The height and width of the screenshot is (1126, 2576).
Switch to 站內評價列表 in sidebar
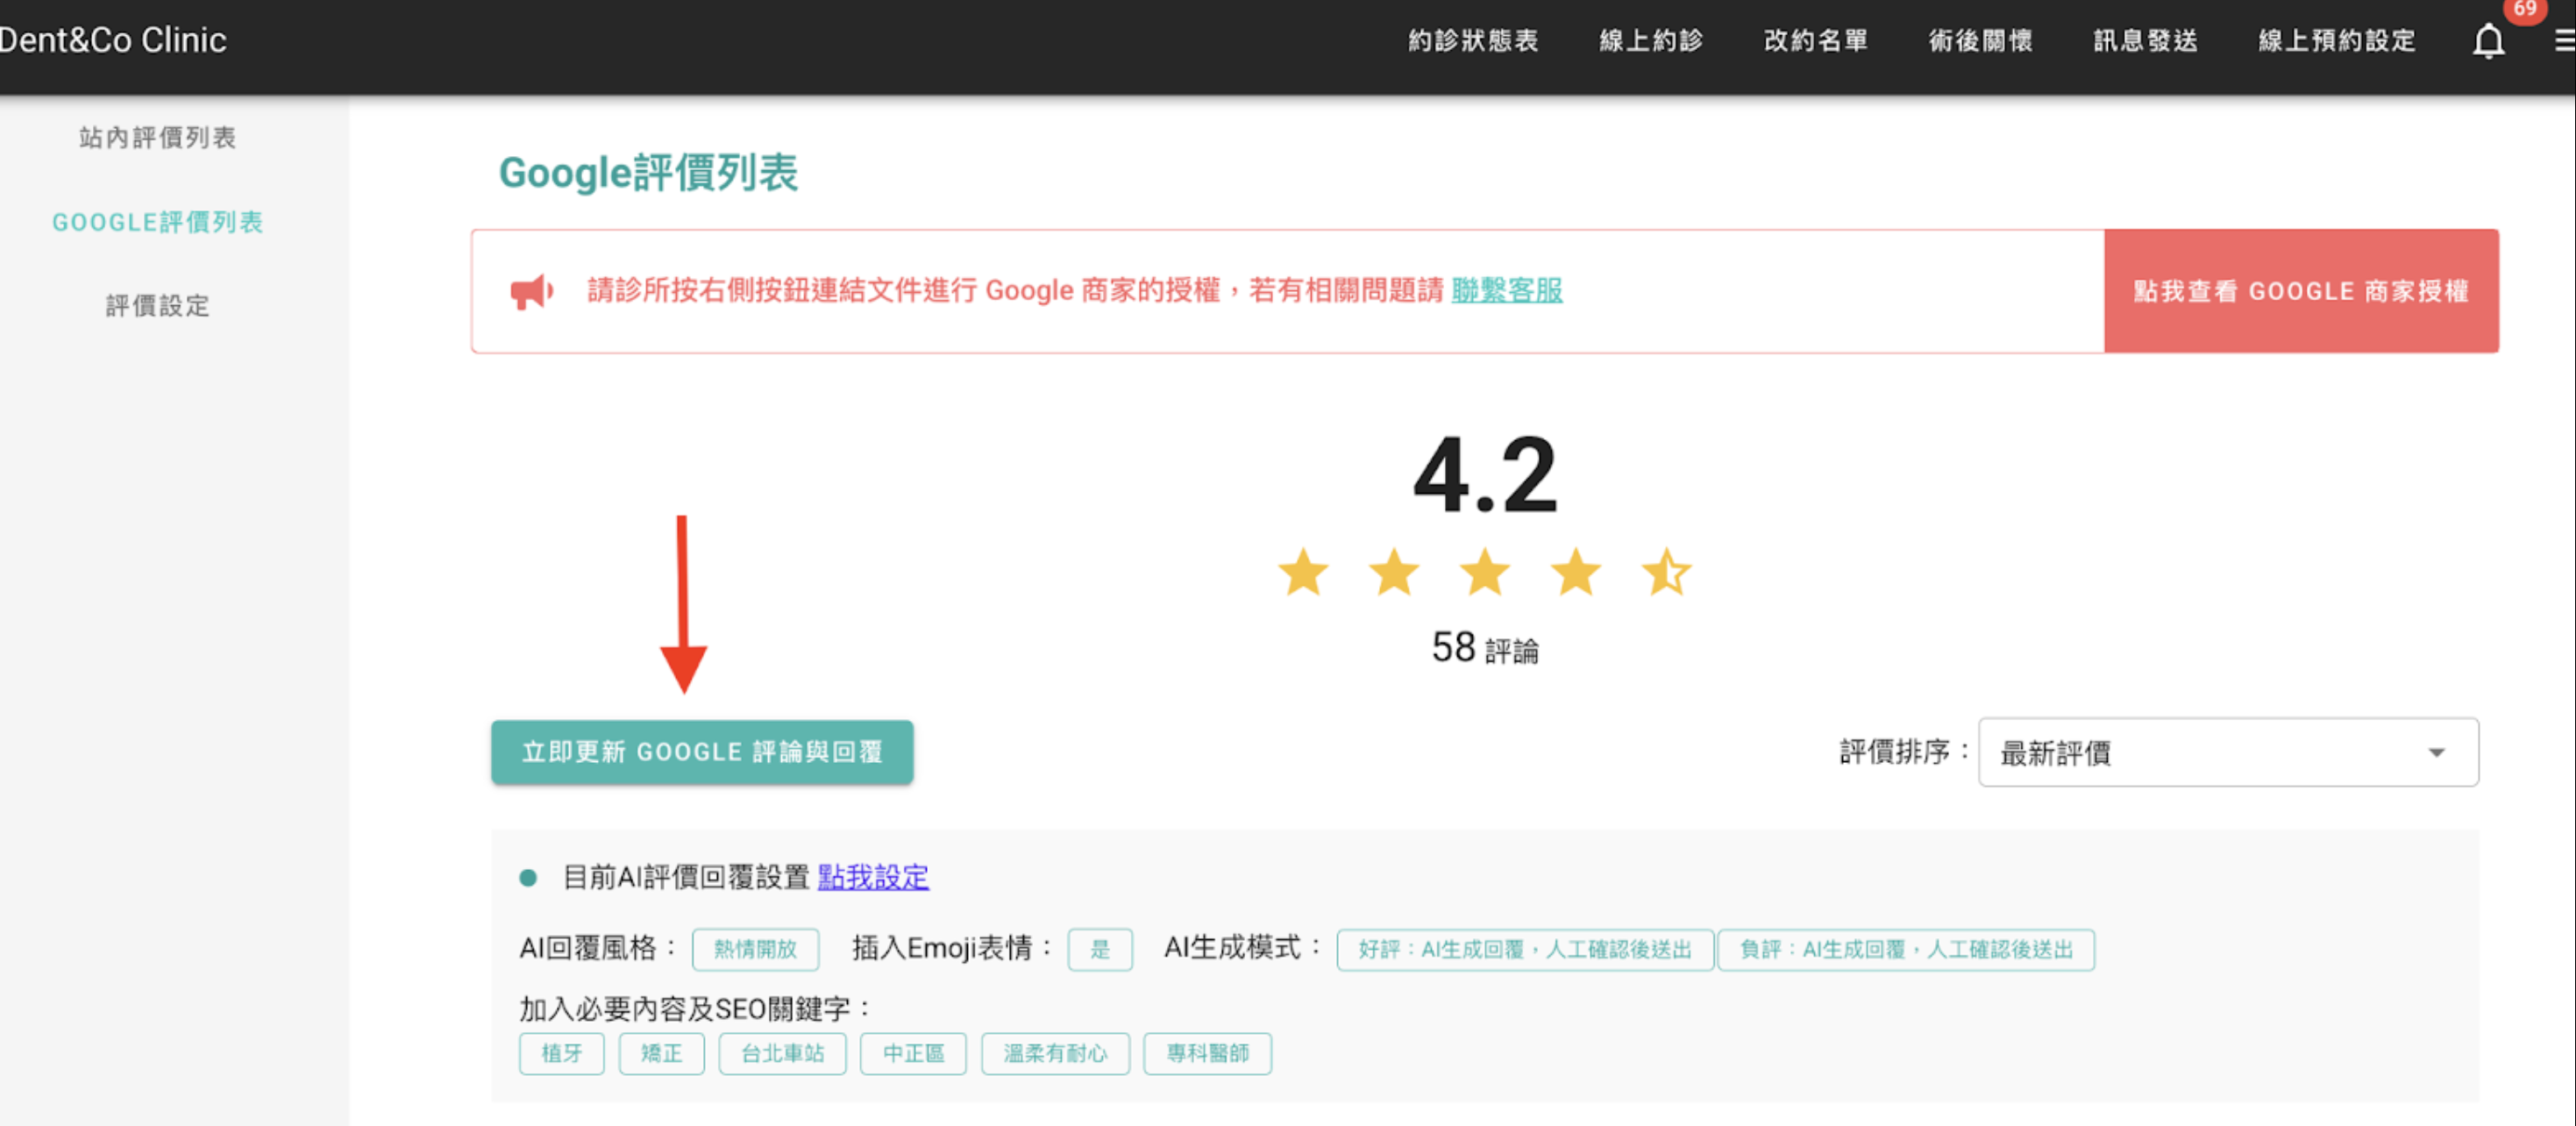[x=157, y=138]
